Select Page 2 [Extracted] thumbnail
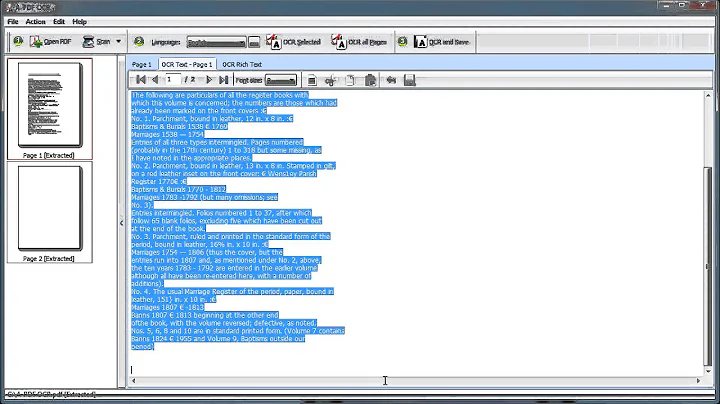 (x=50, y=212)
